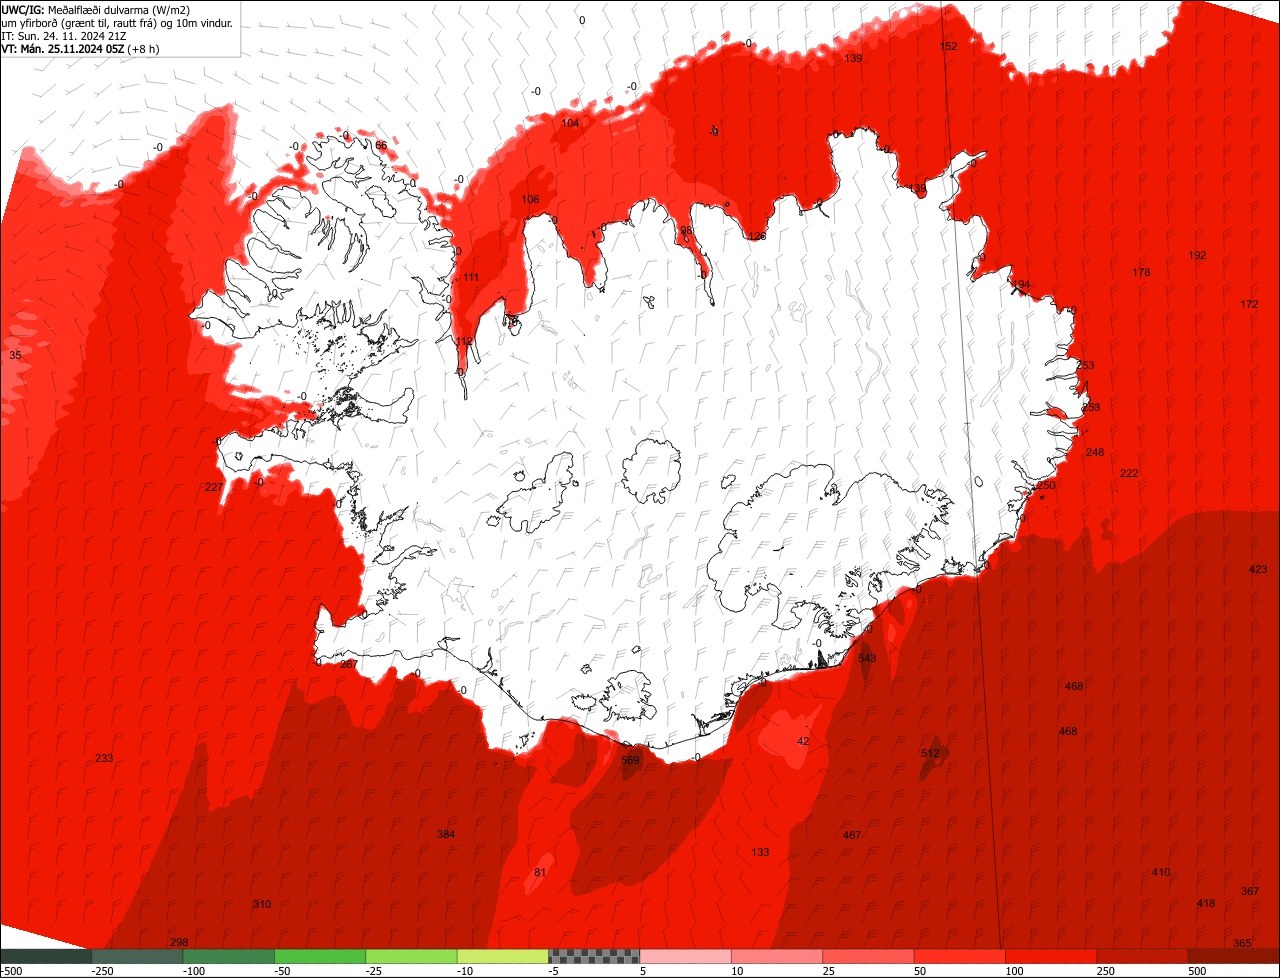The width and height of the screenshot is (1280, 978).
Task: Click the value 267 off the southwest peninsula
Action: tap(348, 664)
